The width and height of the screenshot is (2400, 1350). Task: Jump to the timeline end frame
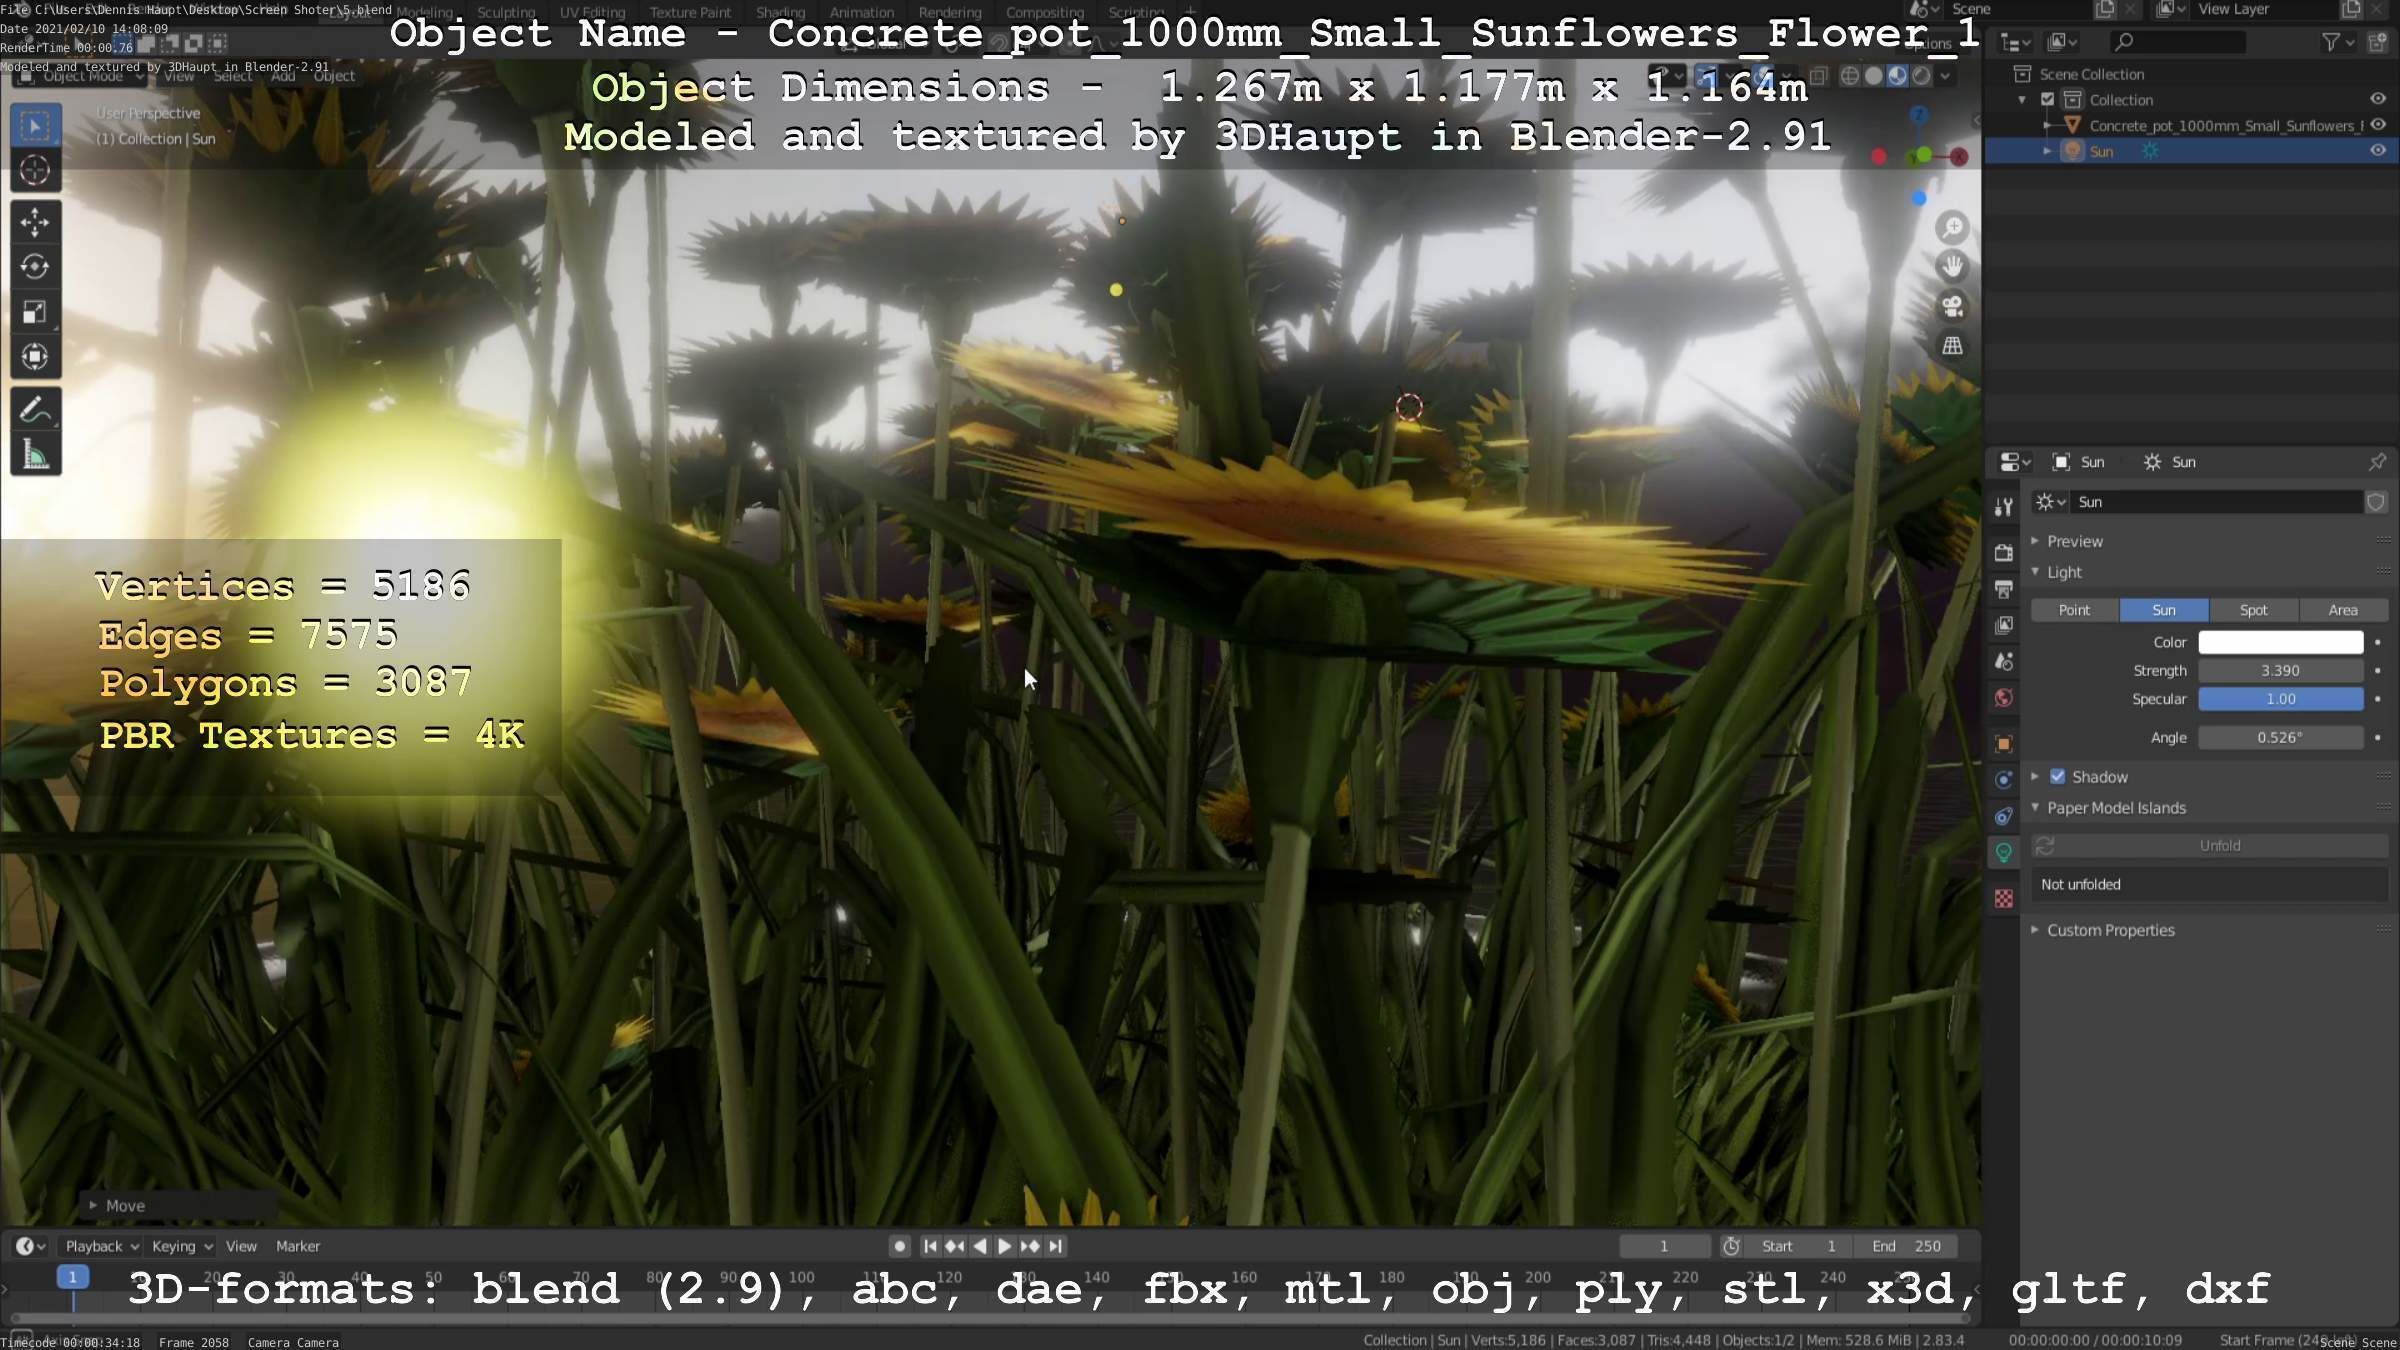coord(1056,1246)
